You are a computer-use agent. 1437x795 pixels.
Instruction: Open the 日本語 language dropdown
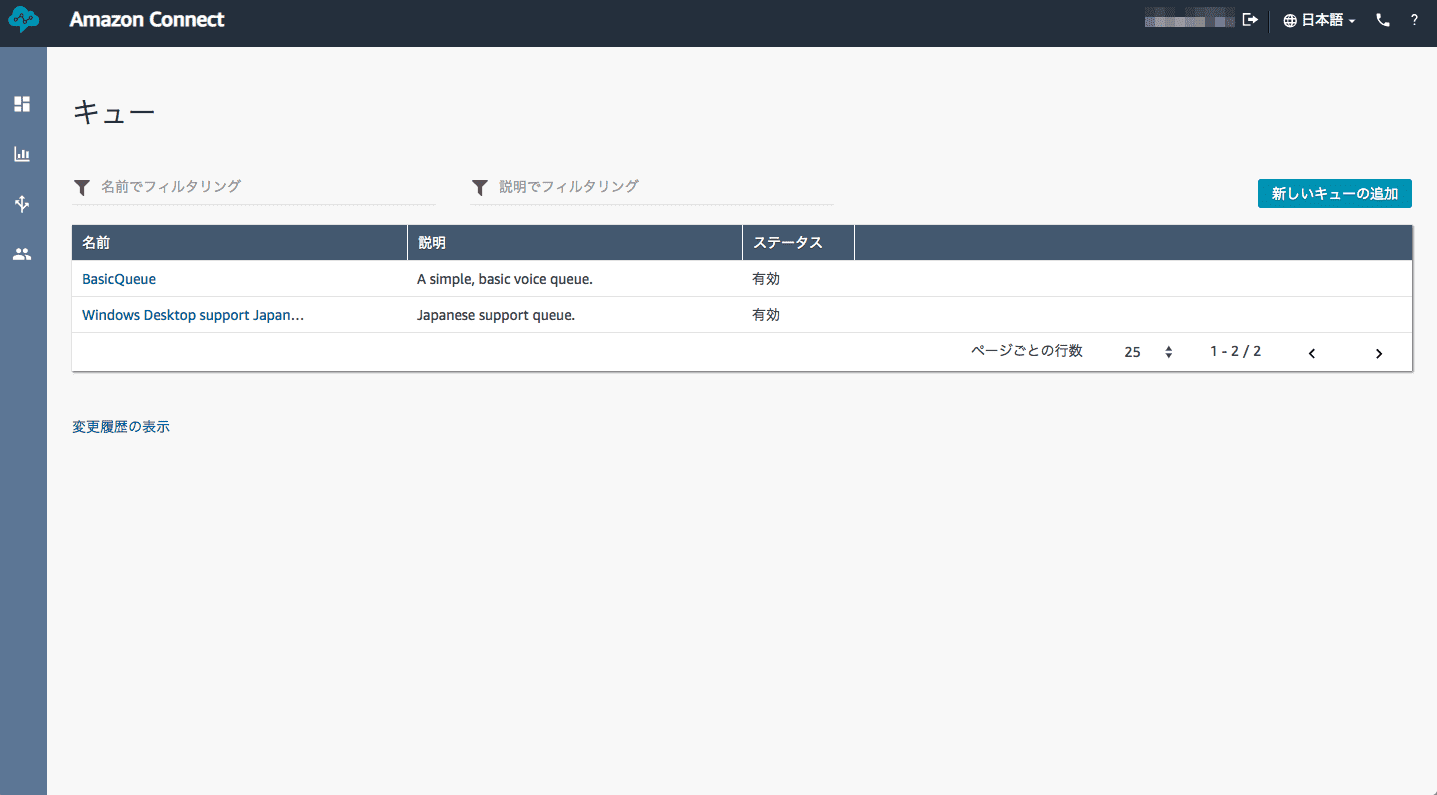(1319, 20)
